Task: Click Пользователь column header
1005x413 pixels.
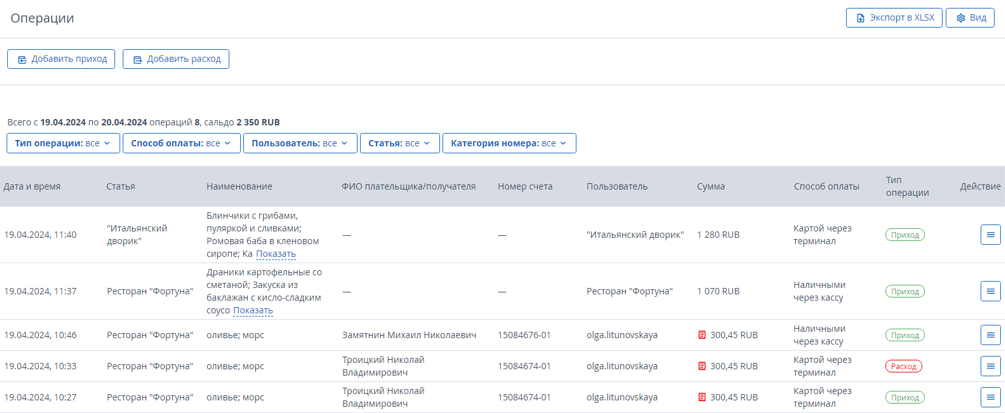Action: 617,187
